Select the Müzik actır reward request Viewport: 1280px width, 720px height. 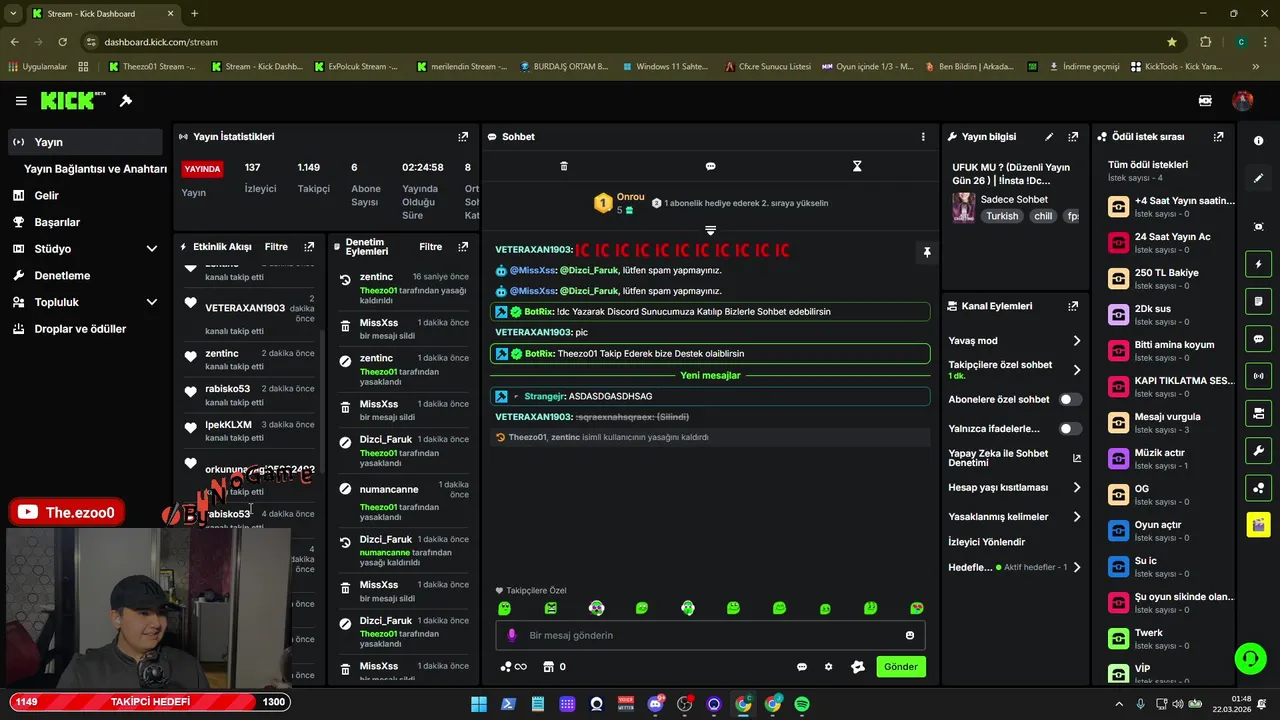click(x=1171, y=459)
